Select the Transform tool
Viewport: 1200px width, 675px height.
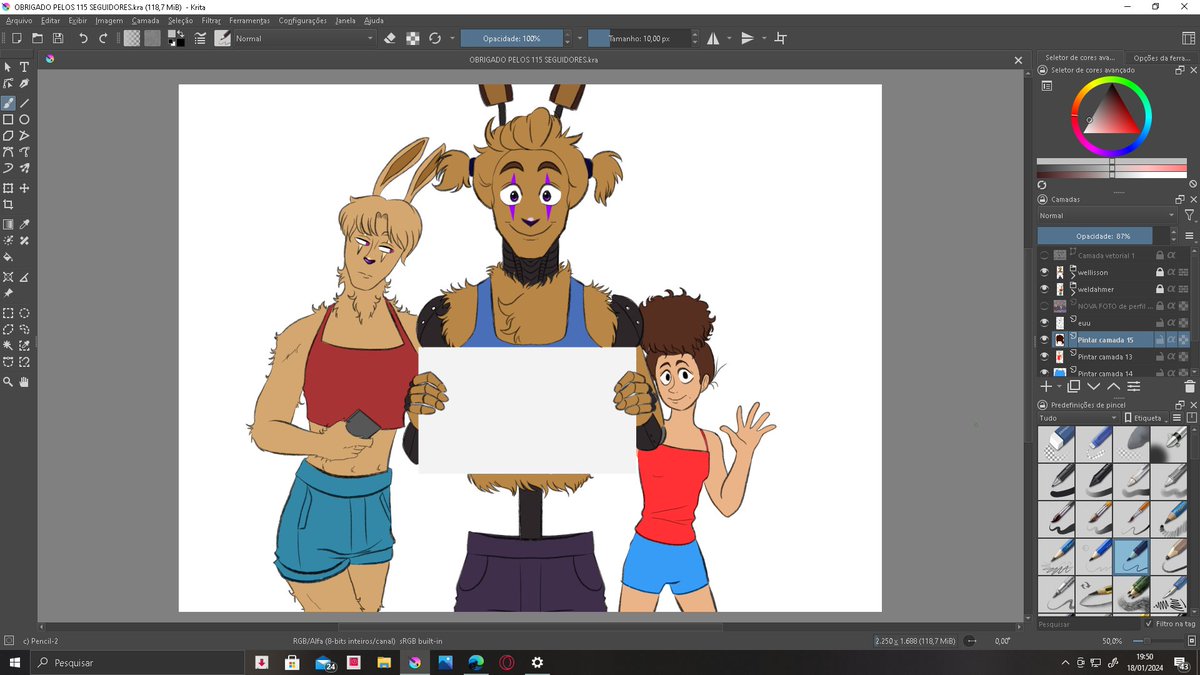8,188
